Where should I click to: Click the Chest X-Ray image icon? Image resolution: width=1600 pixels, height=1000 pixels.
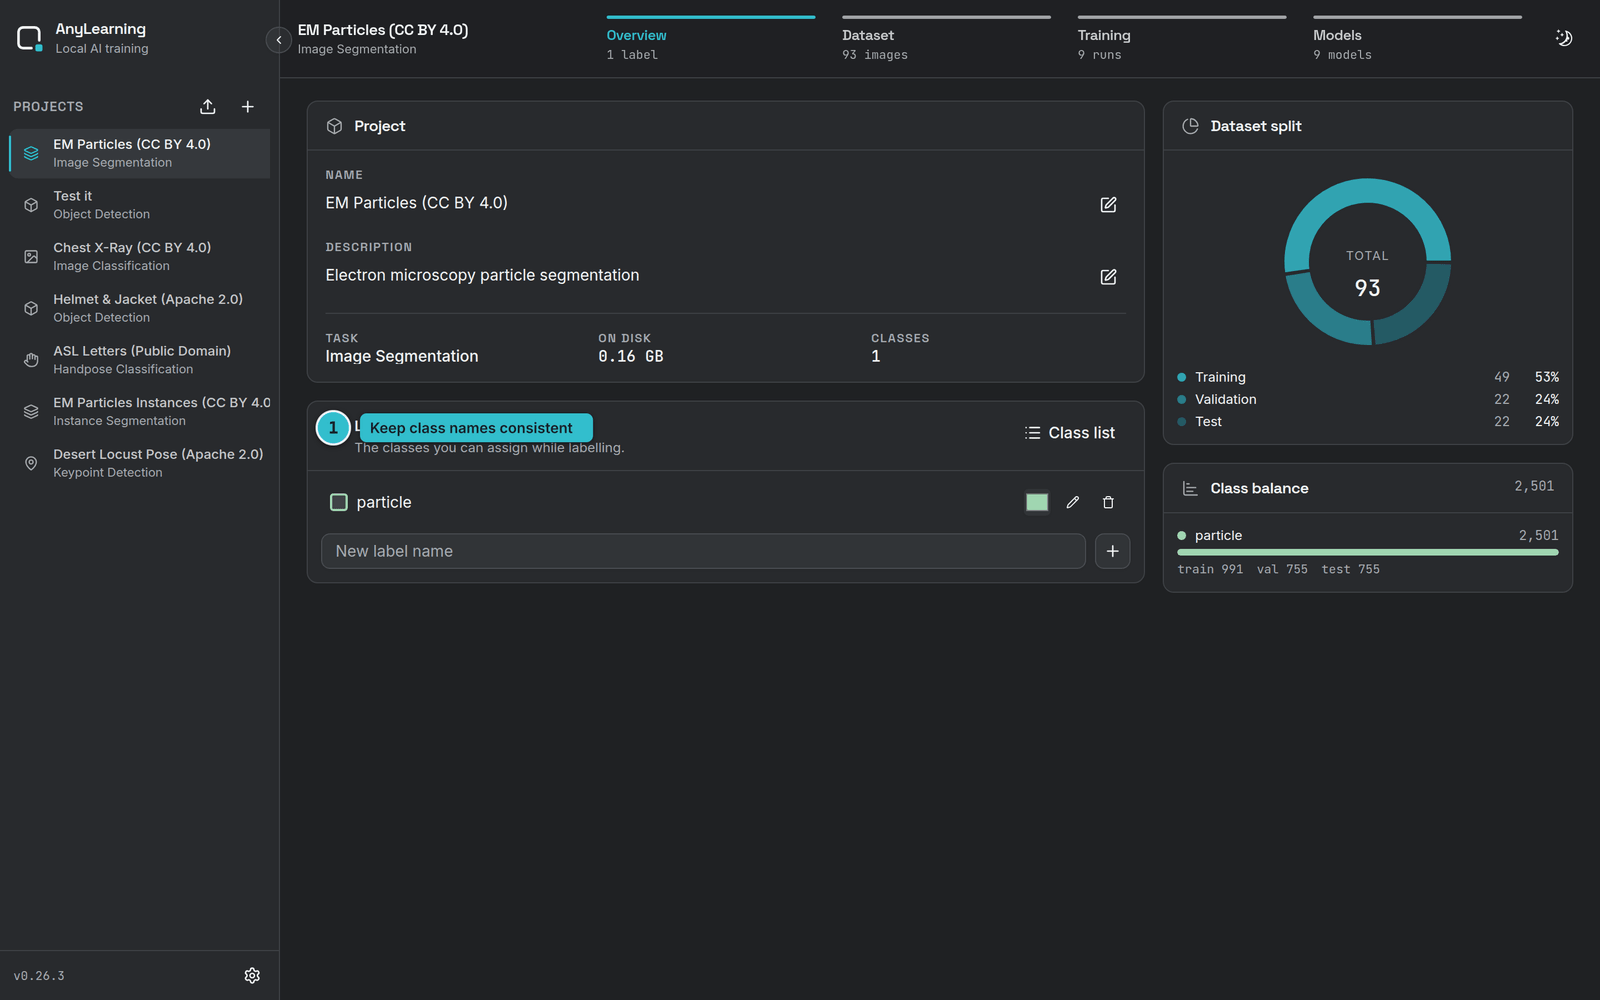click(31, 257)
